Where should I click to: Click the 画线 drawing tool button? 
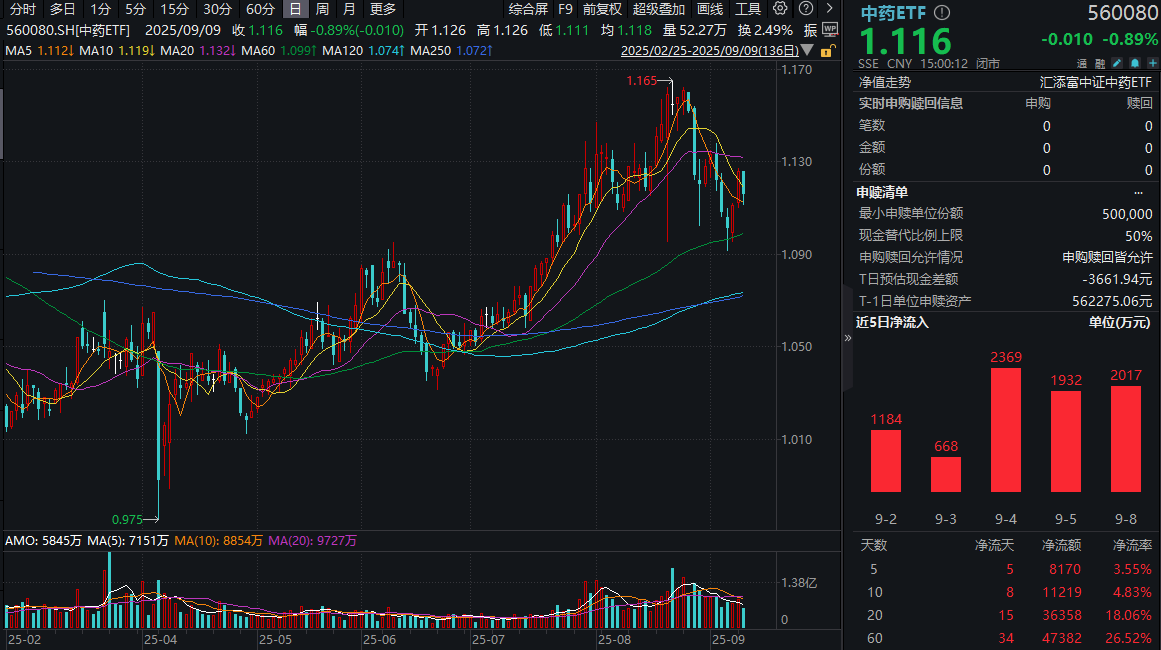point(709,9)
